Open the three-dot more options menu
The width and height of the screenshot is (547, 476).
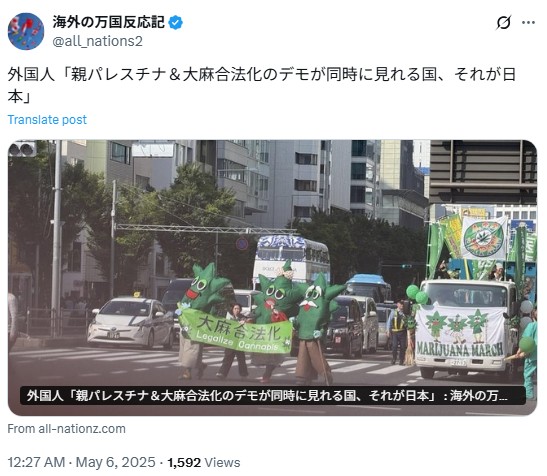[528, 23]
